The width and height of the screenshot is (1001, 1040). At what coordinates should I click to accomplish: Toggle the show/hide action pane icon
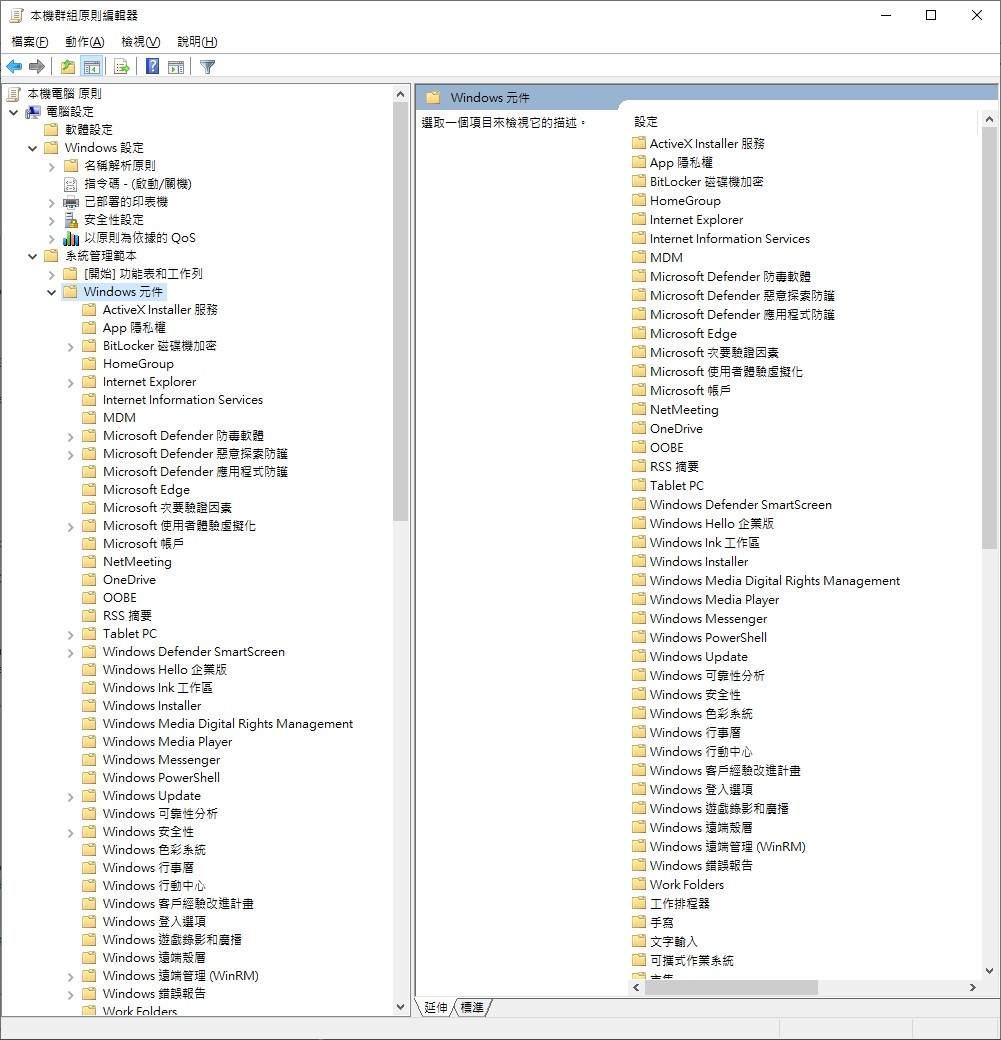pyautogui.click(x=176, y=66)
